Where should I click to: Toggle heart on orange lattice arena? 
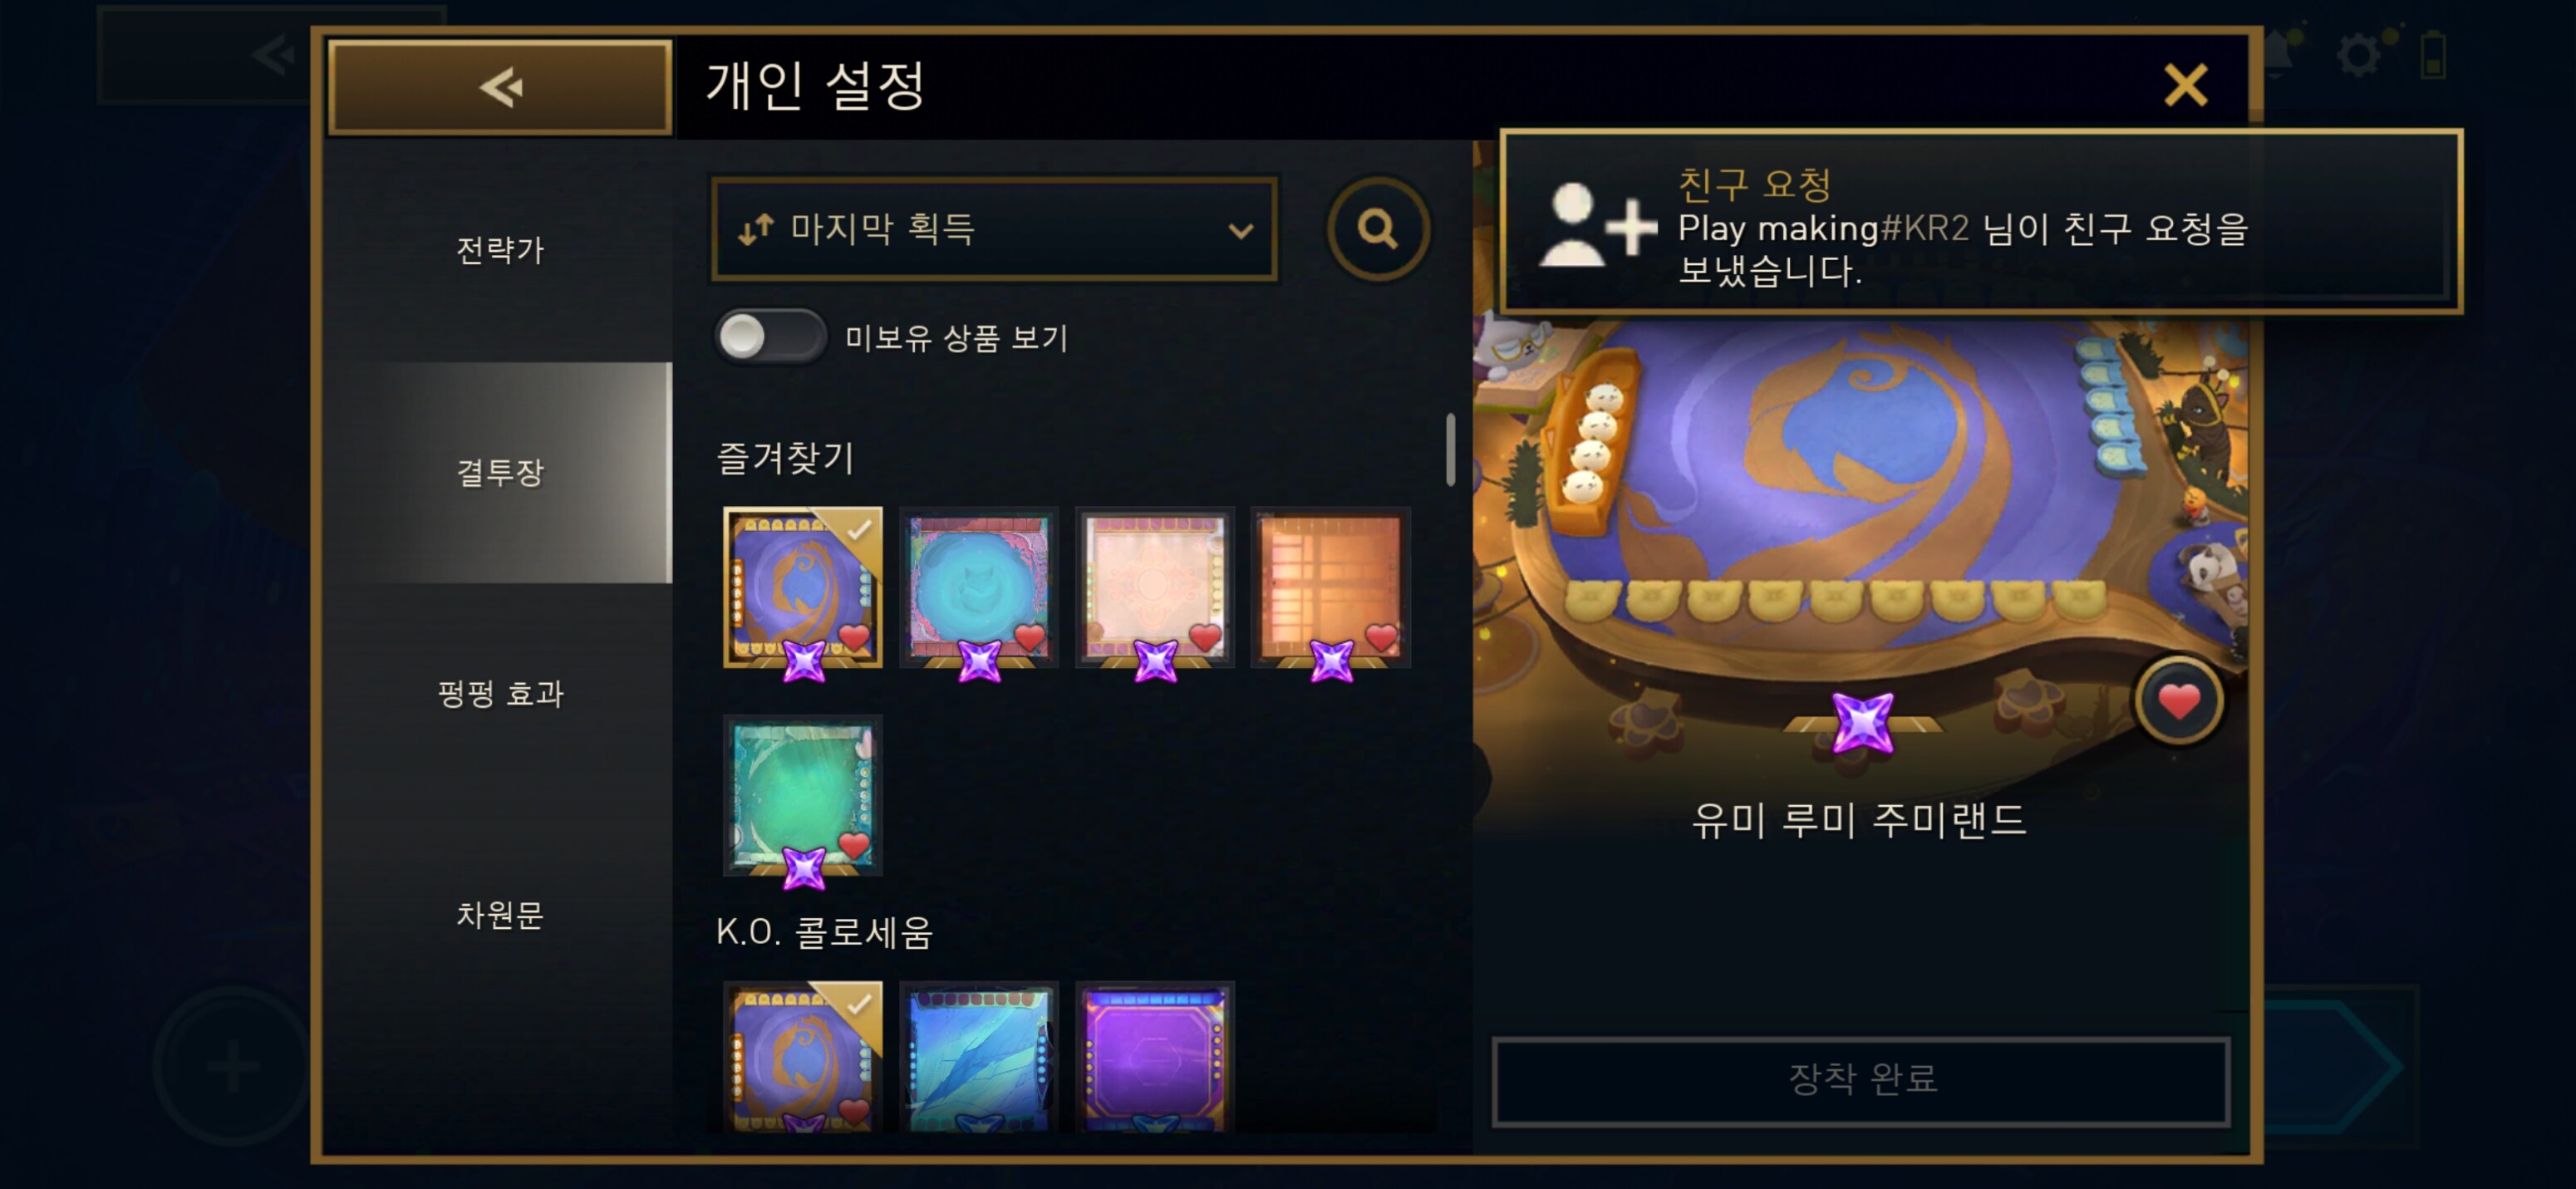click(x=1381, y=637)
